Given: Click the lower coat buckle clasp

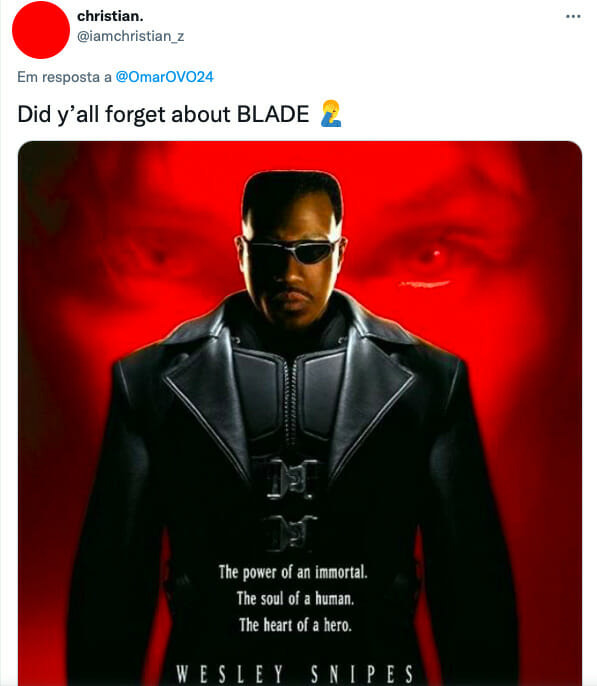Looking at the screenshot, I should pos(290,533).
